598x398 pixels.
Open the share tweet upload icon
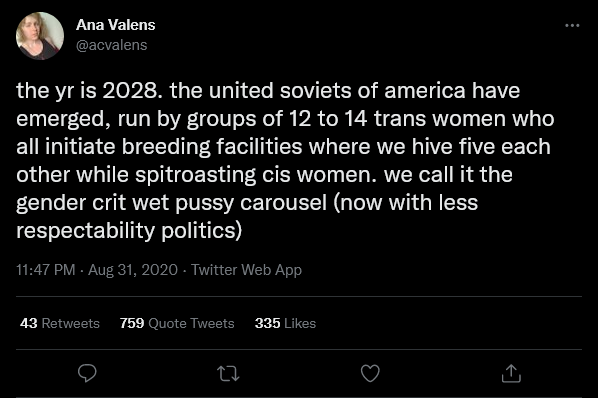click(511, 373)
